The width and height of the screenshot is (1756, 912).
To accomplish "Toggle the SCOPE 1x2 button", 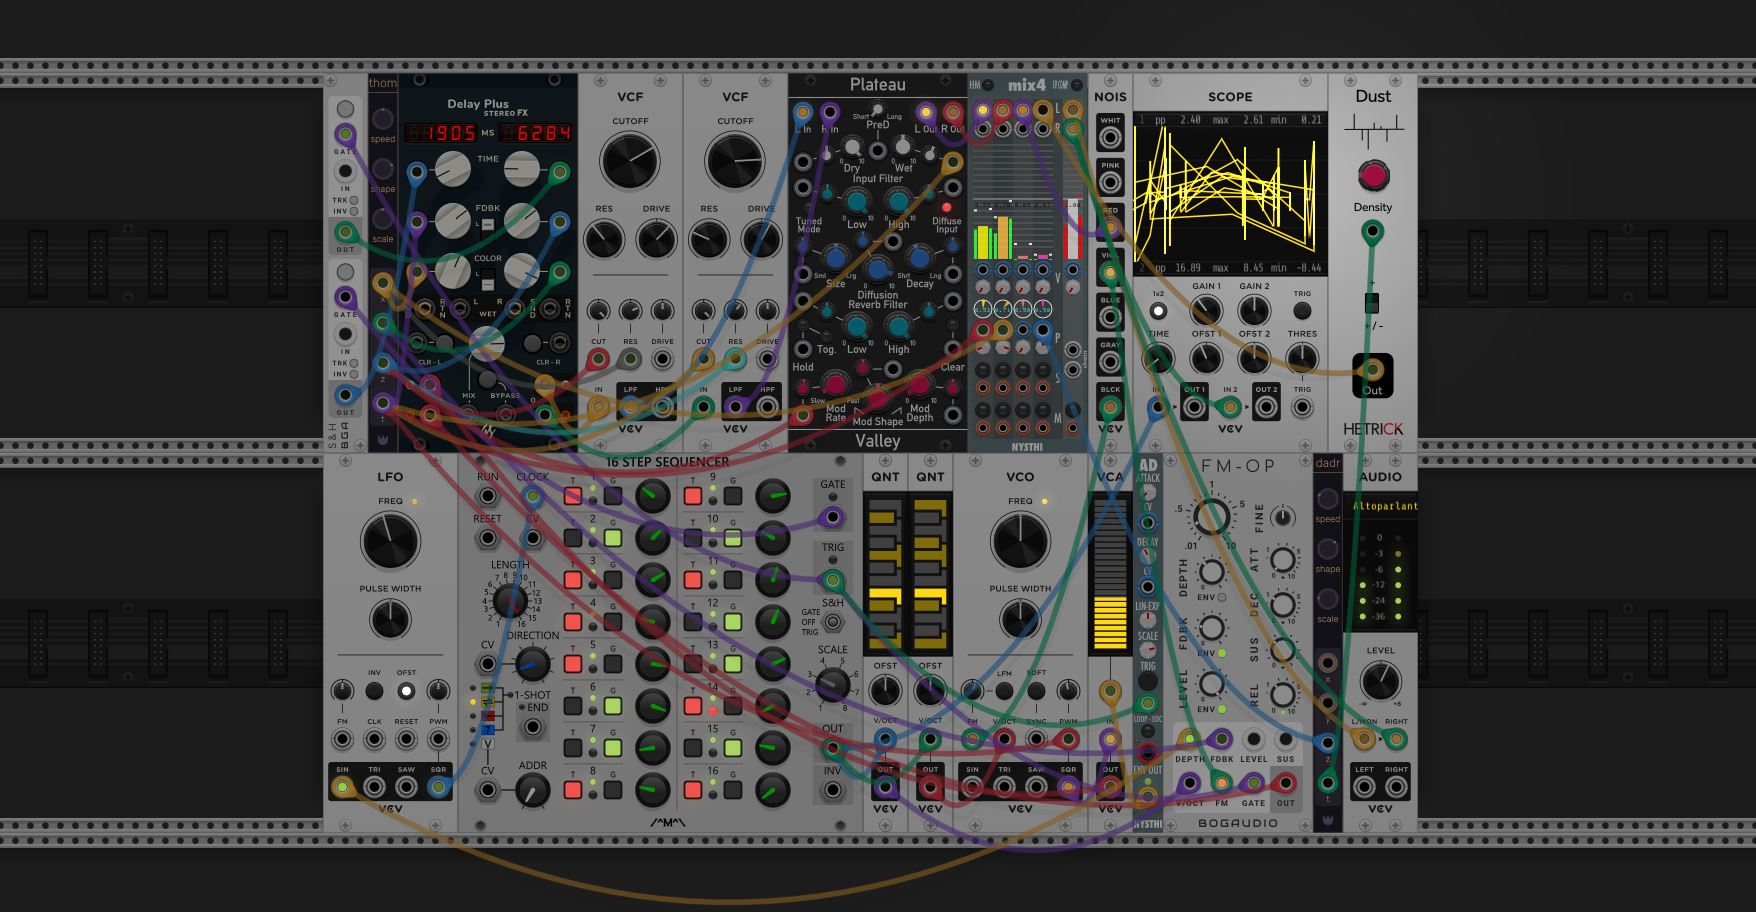I will 1158,311.
